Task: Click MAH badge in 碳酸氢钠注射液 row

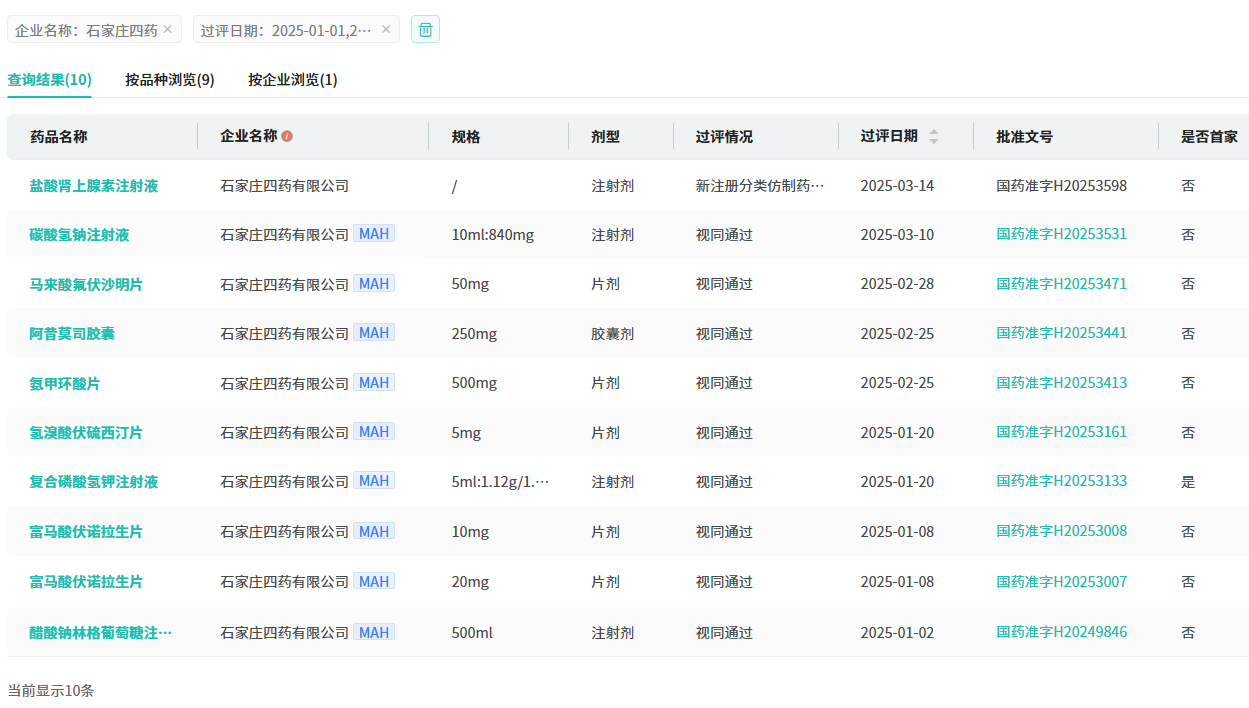Action: point(374,234)
